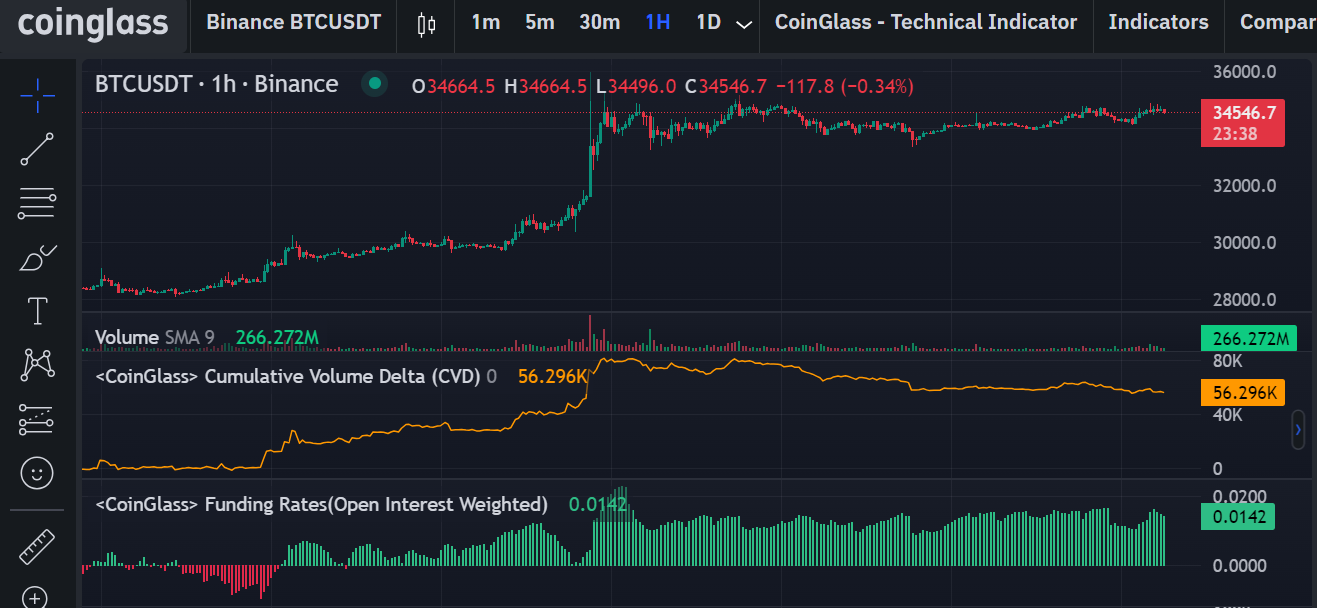Select the crosshair cursor tool

point(37,96)
